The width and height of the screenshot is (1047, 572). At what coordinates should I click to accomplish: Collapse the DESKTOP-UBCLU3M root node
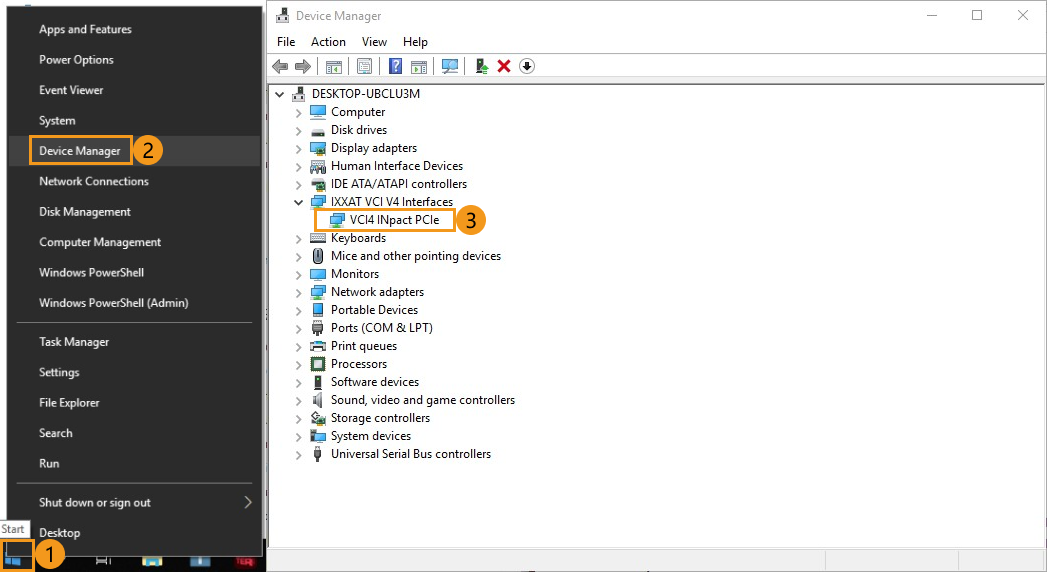click(280, 95)
